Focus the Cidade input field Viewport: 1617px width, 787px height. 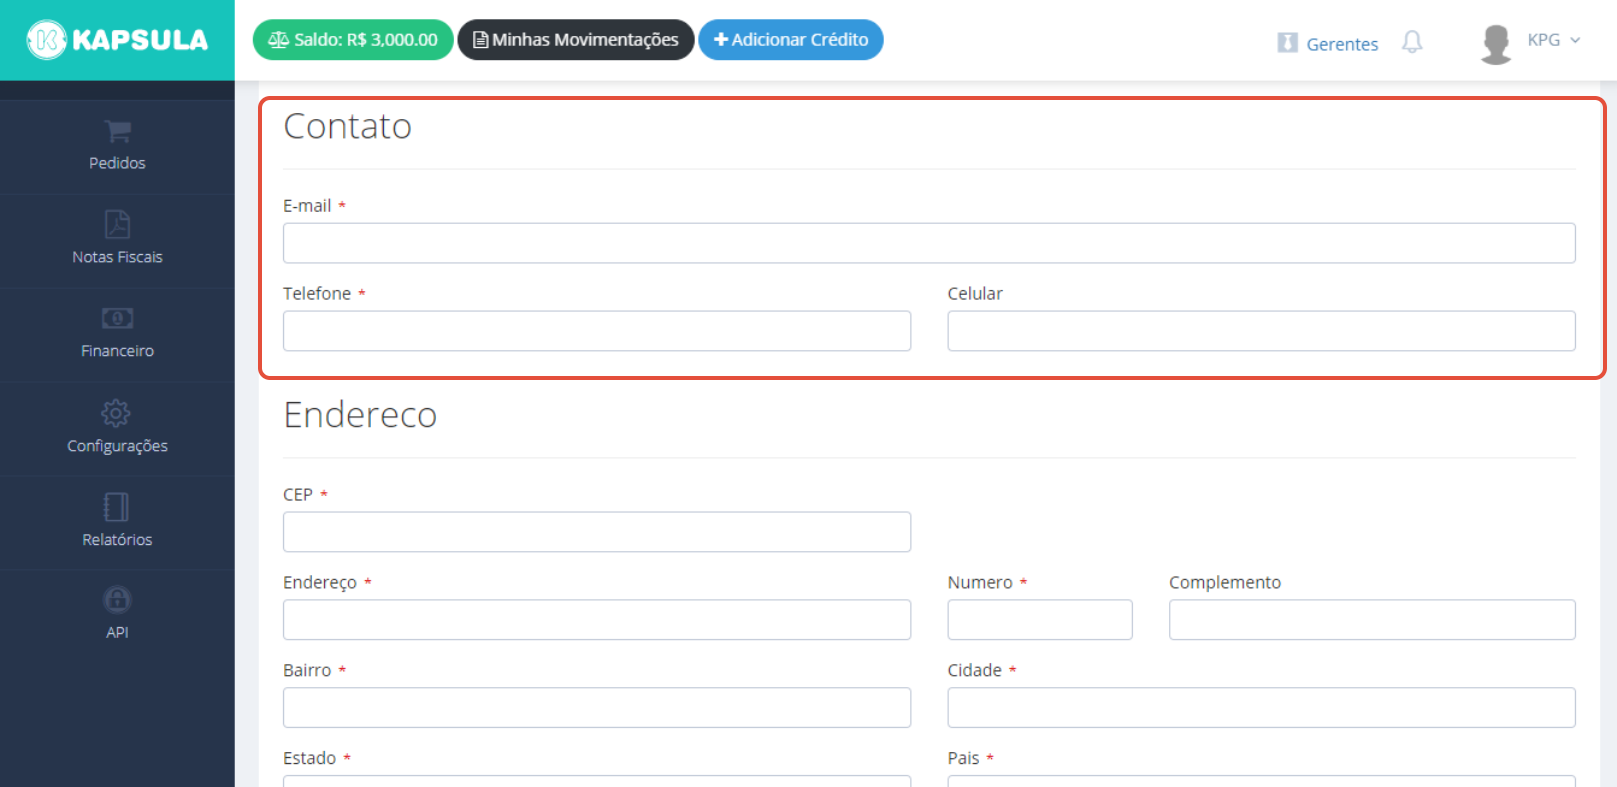1262,708
